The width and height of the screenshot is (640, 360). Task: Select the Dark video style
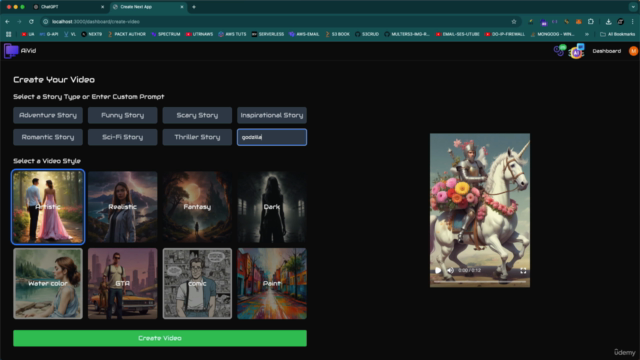click(x=272, y=207)
